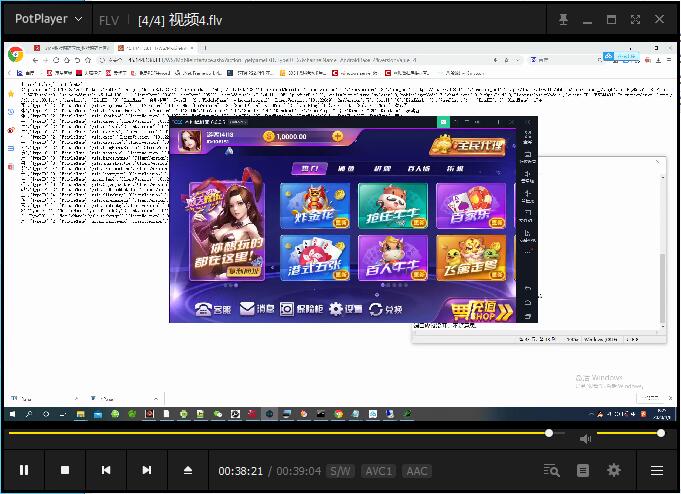681x494 pixels.
Task: Stop the video playback
Action: (65, 470)
